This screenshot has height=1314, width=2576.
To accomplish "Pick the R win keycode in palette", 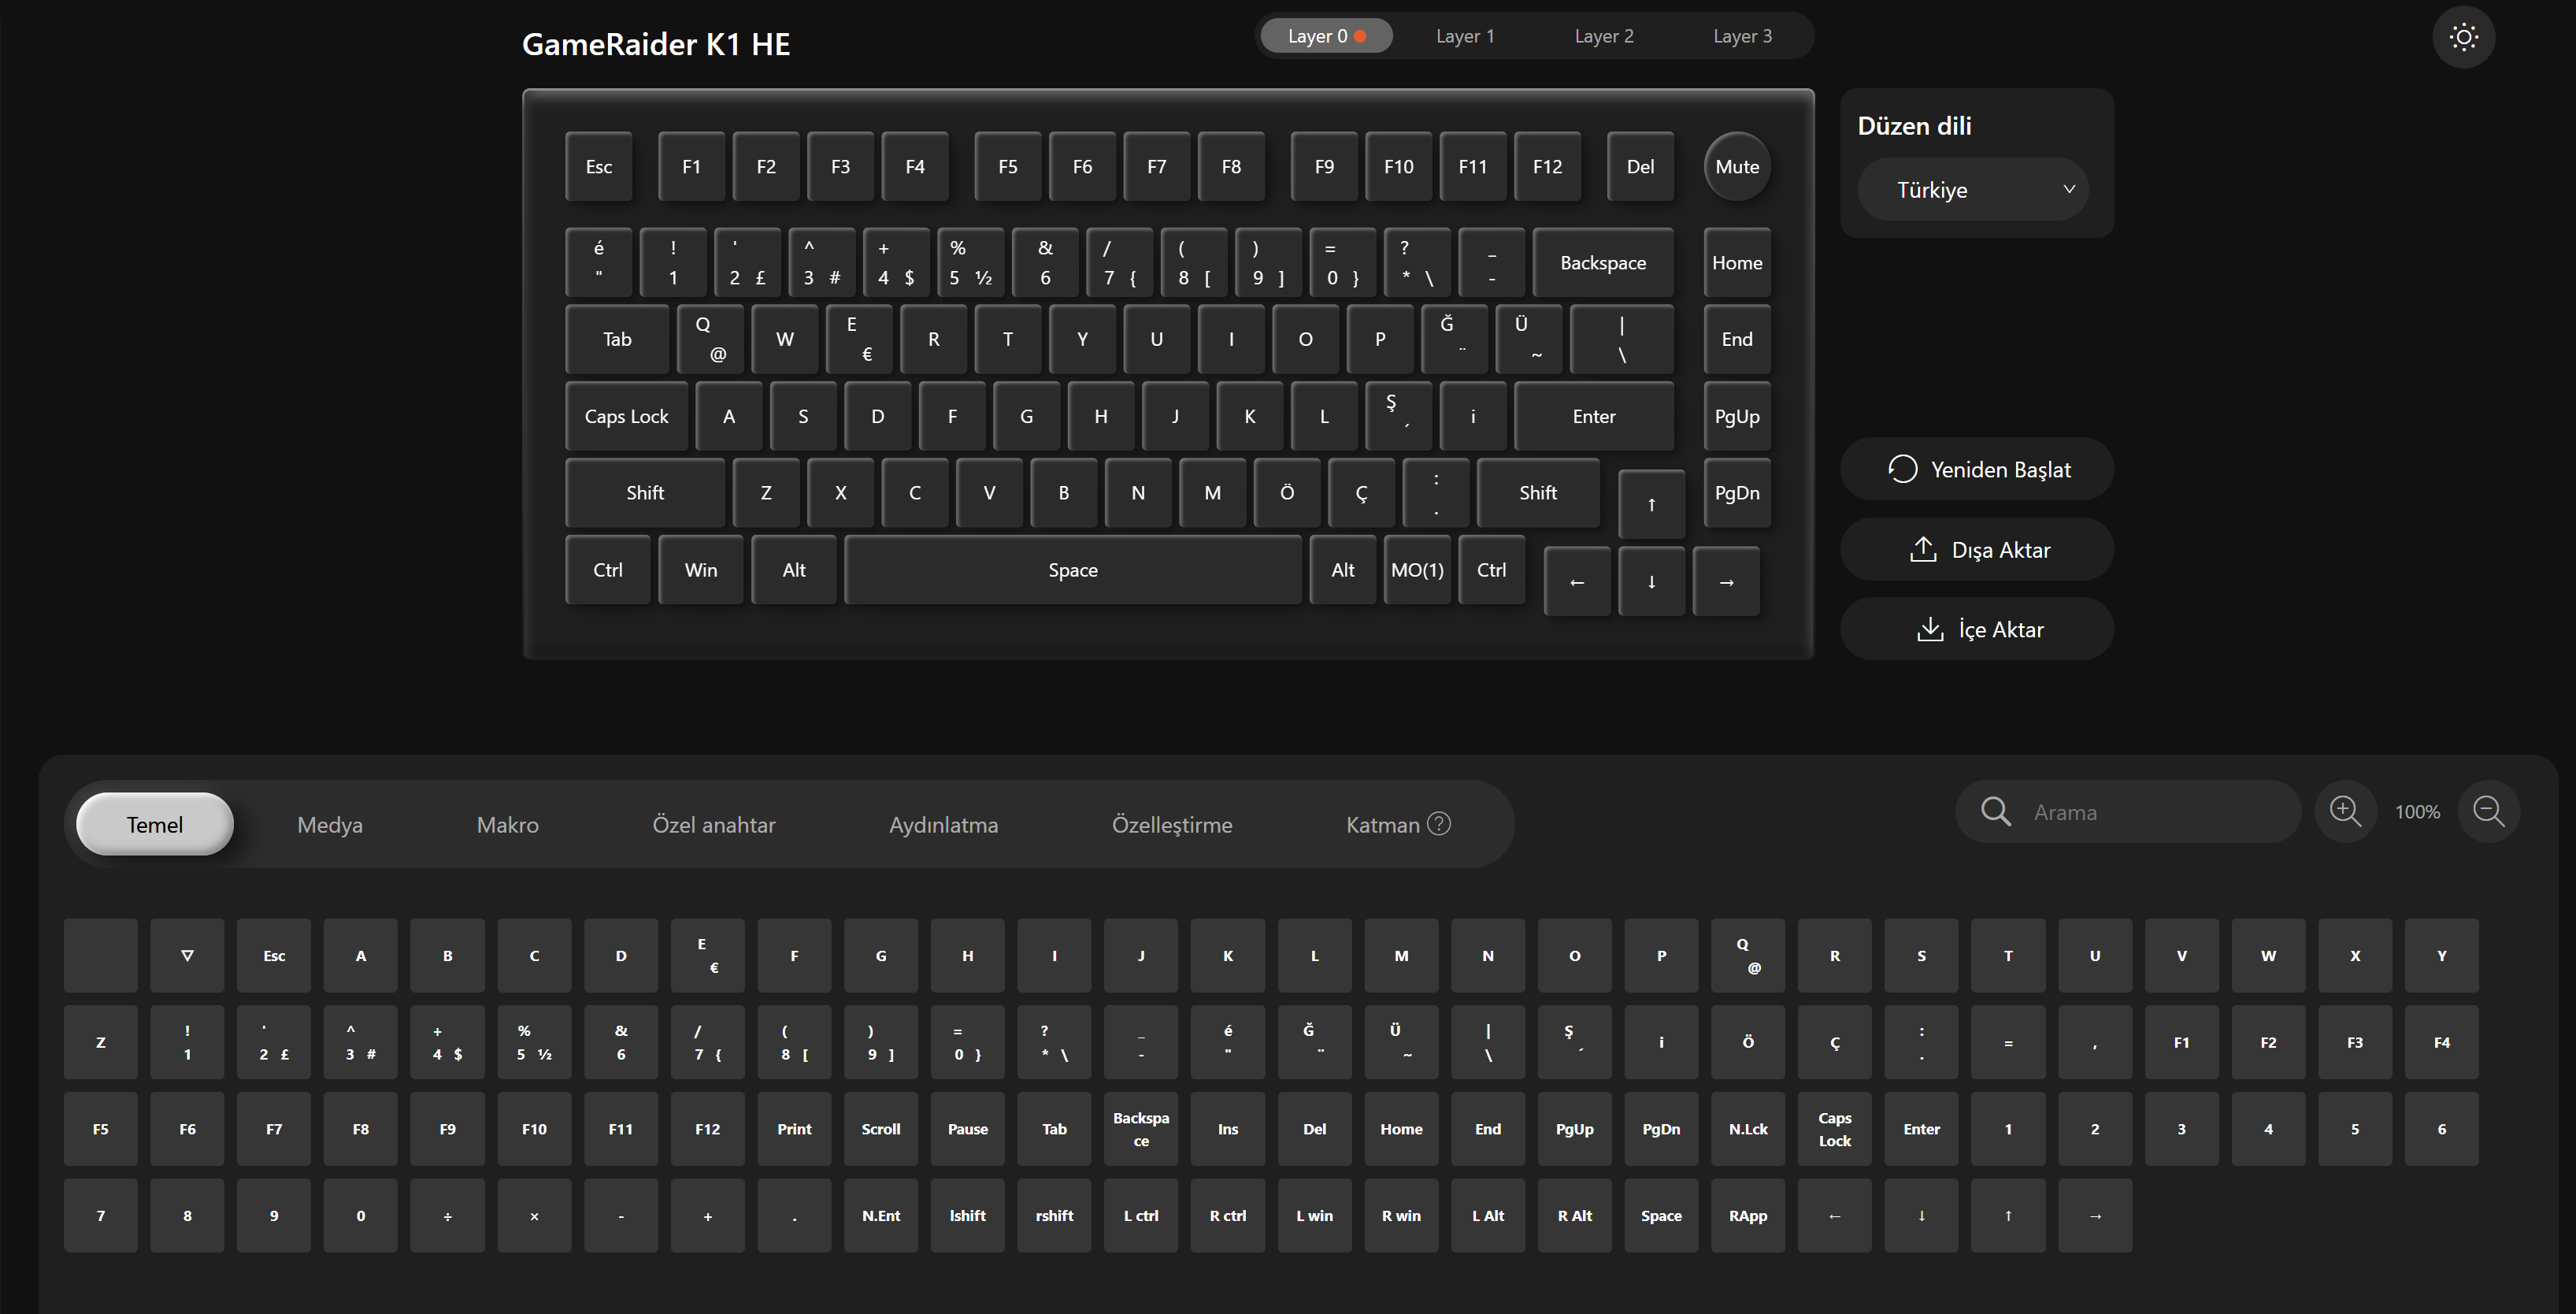I will pos(1401,1216).
